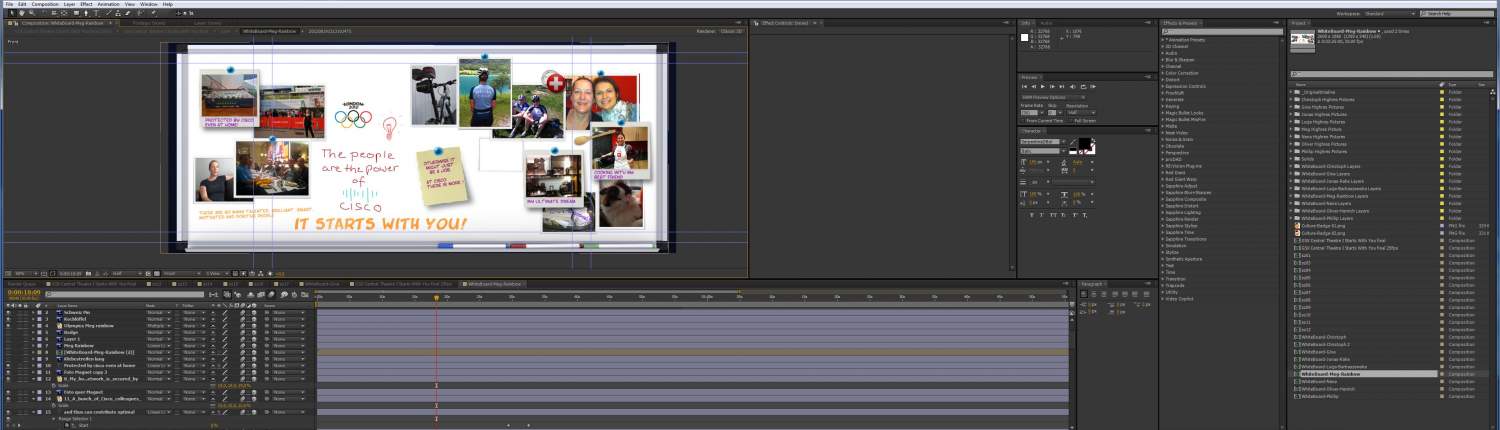The width and height of the screenshot is (1500, 430).
Task: Click the current timecode in timeline
Action: pyautogui.click(x=23, y=292)
